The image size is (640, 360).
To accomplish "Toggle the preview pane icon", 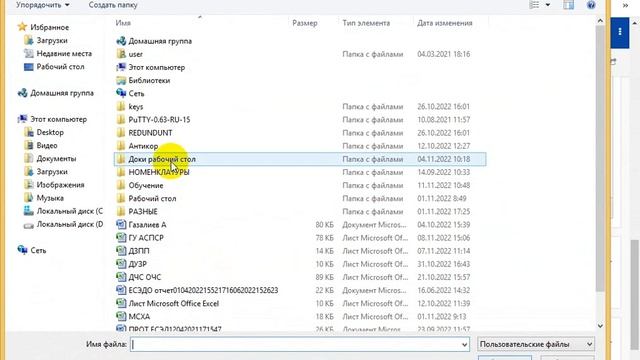I will tap(568, 5).
